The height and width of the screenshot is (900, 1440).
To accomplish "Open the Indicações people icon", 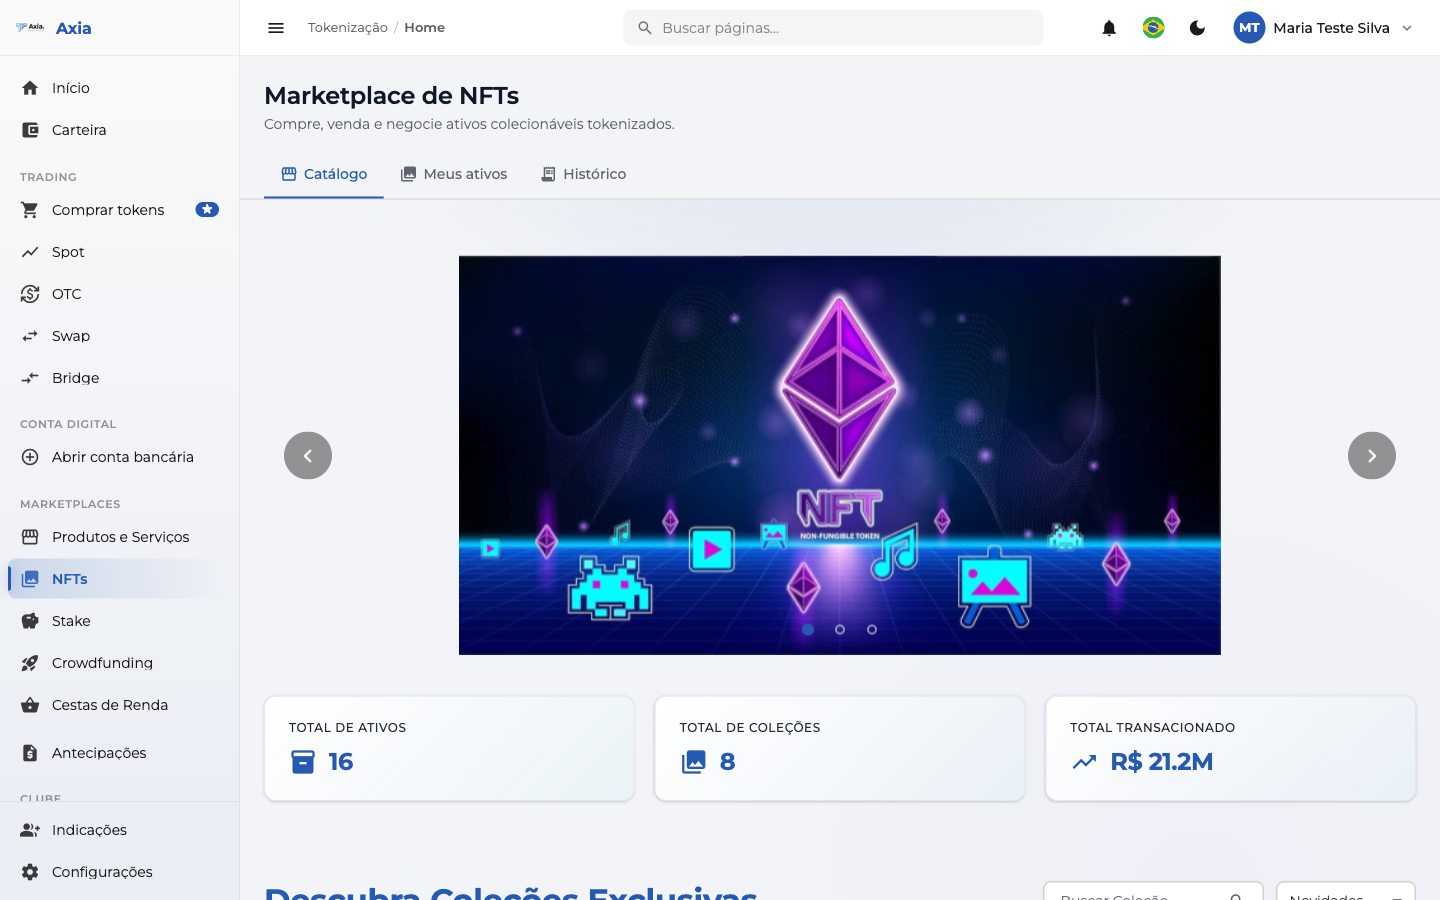I will [30, 830].
